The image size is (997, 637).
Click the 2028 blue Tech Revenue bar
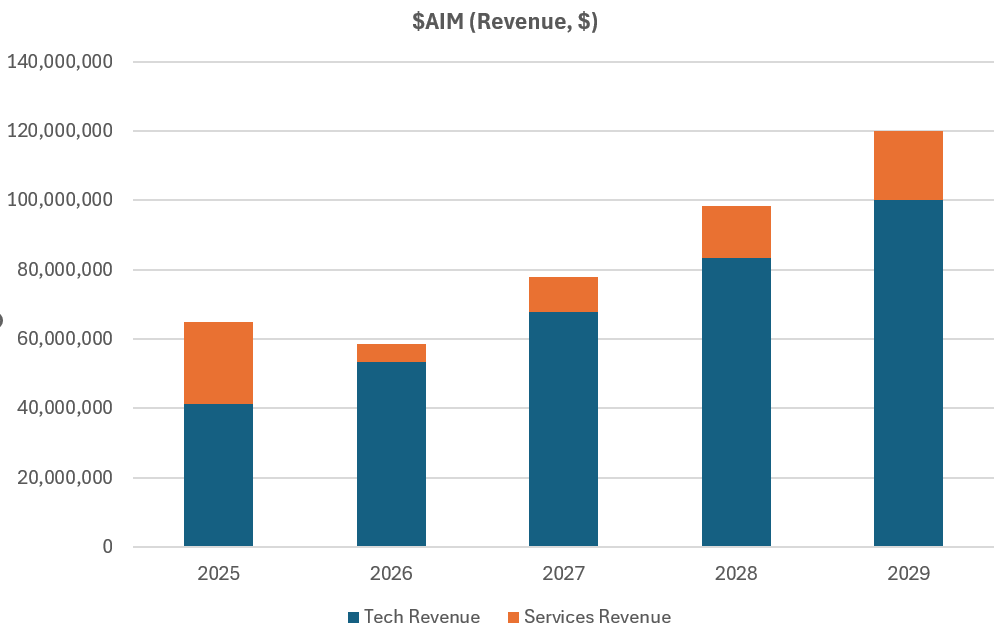[x=736, y=402]
